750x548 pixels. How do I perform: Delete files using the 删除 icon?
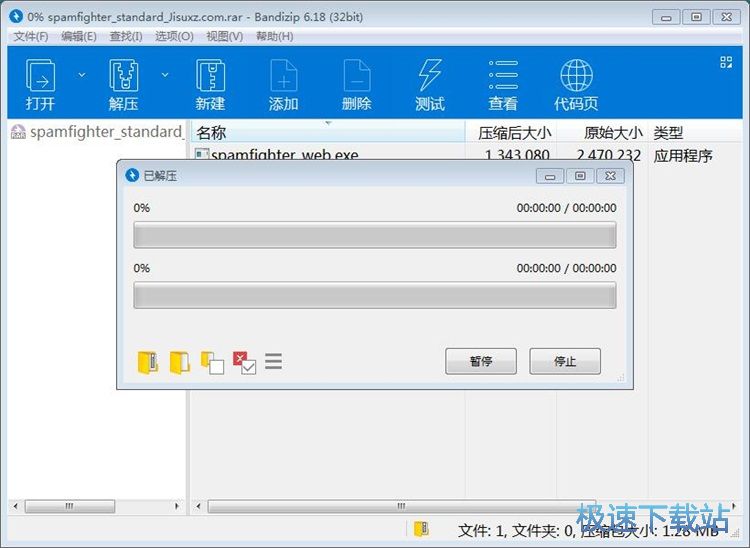[x=357, y=84]
